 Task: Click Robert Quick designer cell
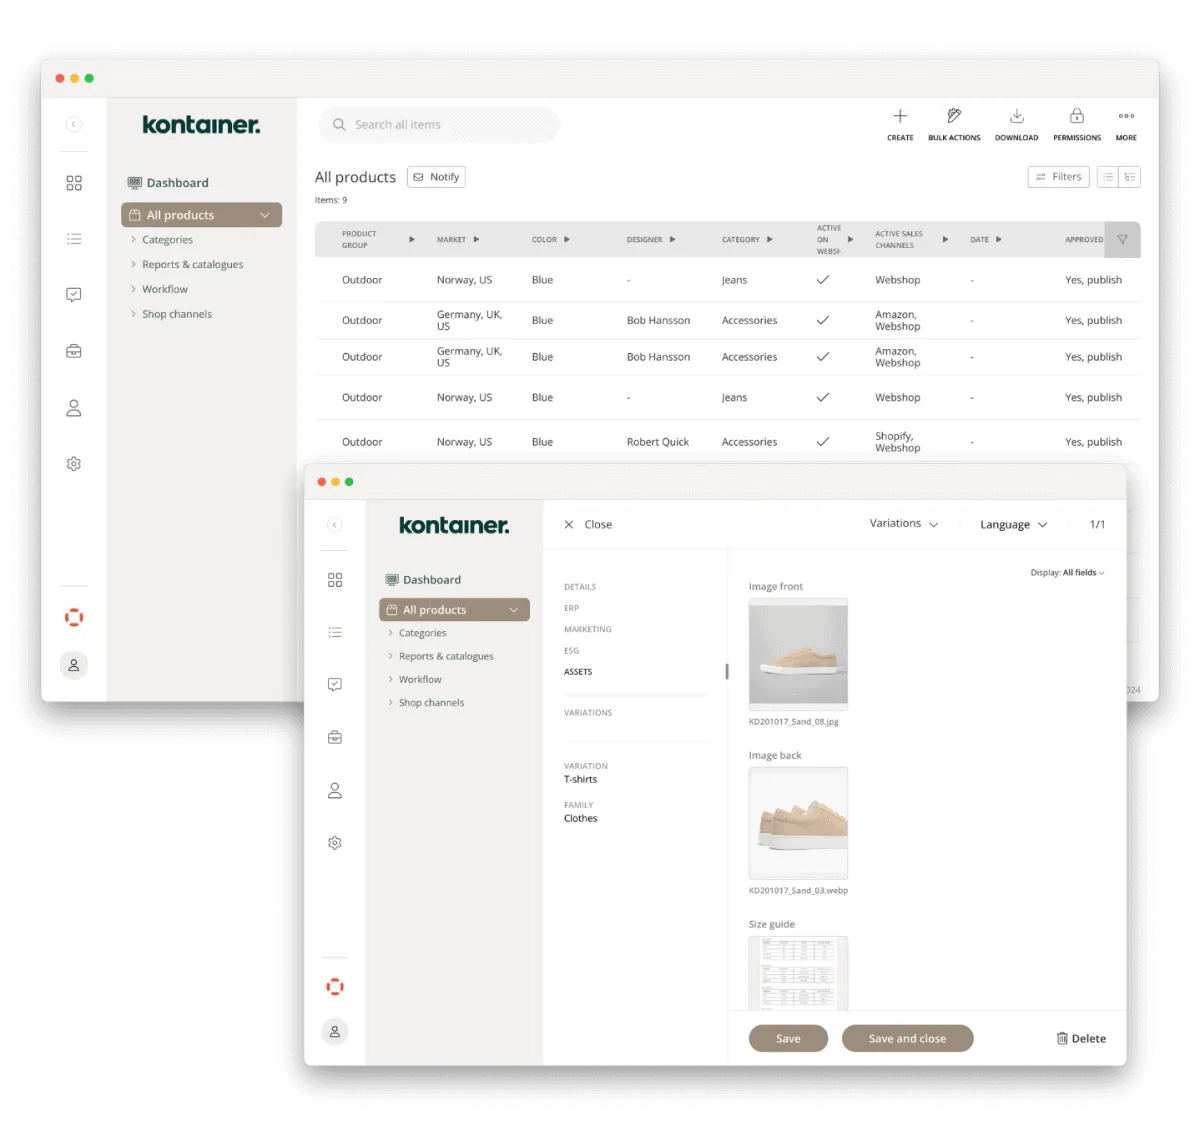pyautogui.click(x=658, y=442)
